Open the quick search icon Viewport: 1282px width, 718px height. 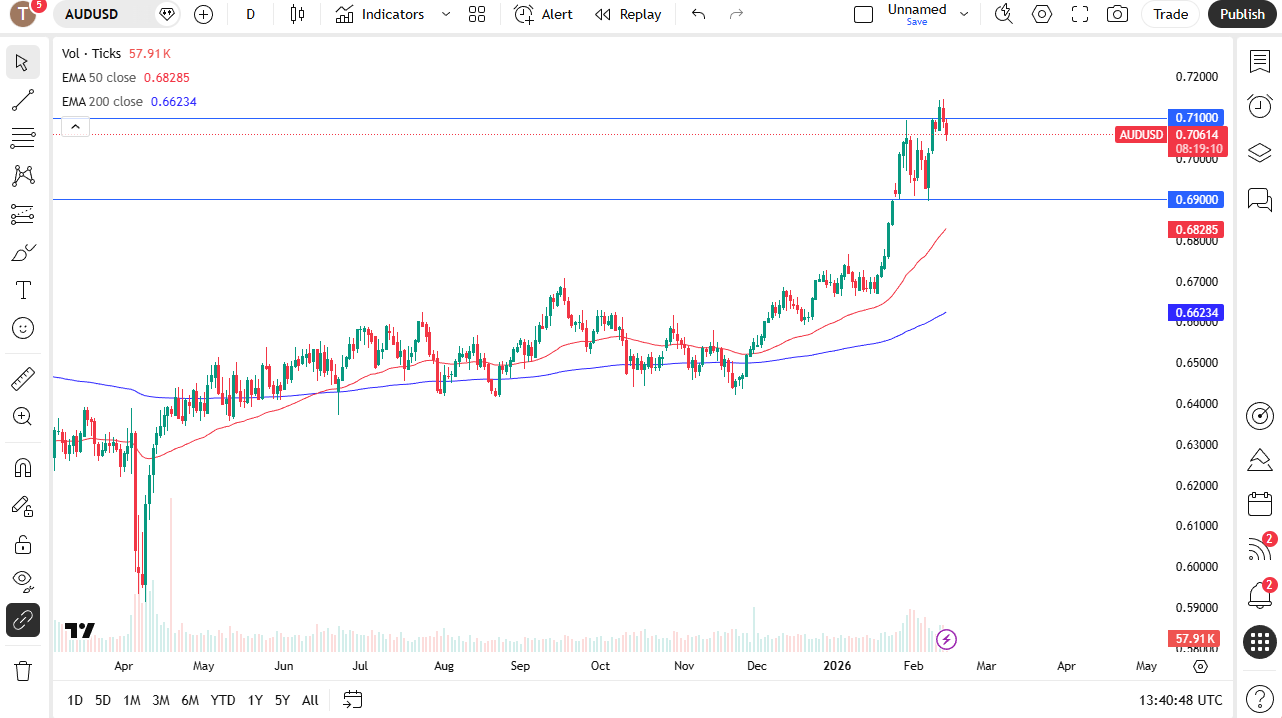[1004, 14]
